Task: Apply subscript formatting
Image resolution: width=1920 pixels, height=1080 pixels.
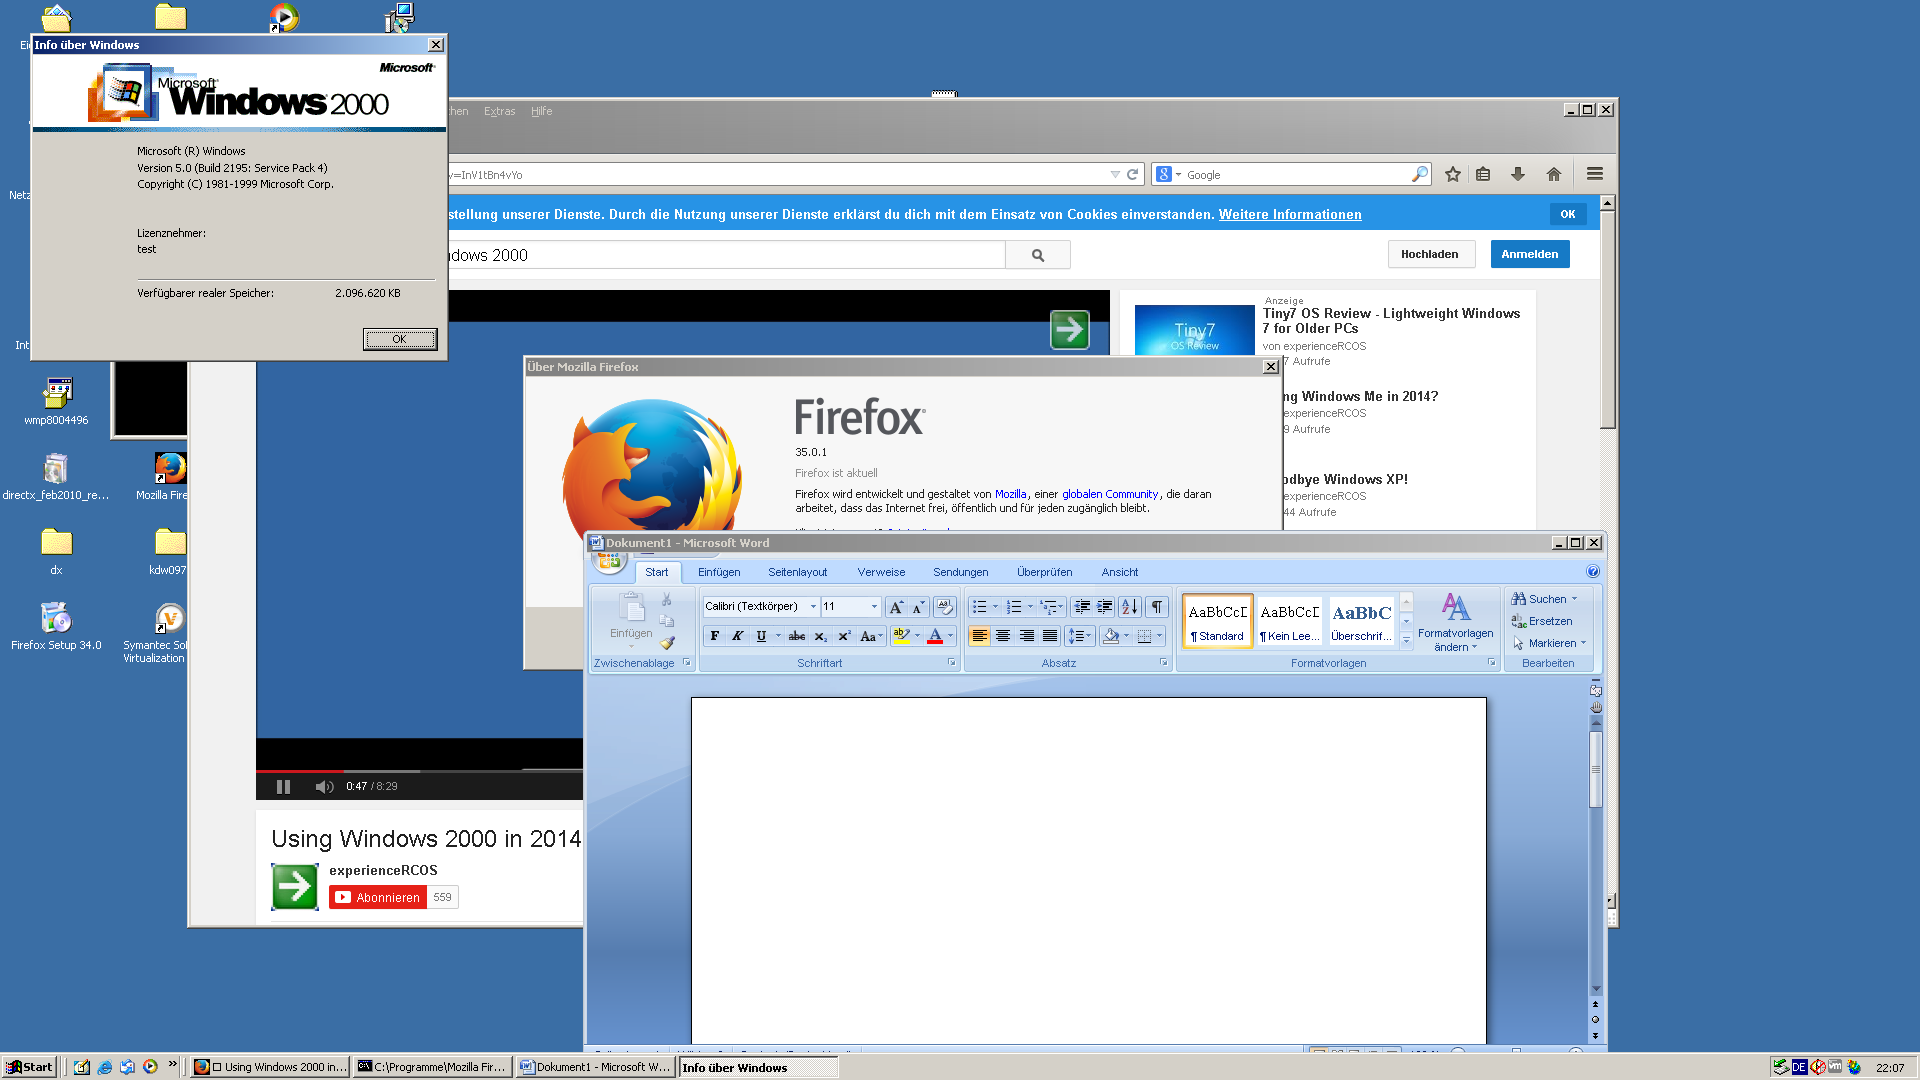Action: point(821,636)
